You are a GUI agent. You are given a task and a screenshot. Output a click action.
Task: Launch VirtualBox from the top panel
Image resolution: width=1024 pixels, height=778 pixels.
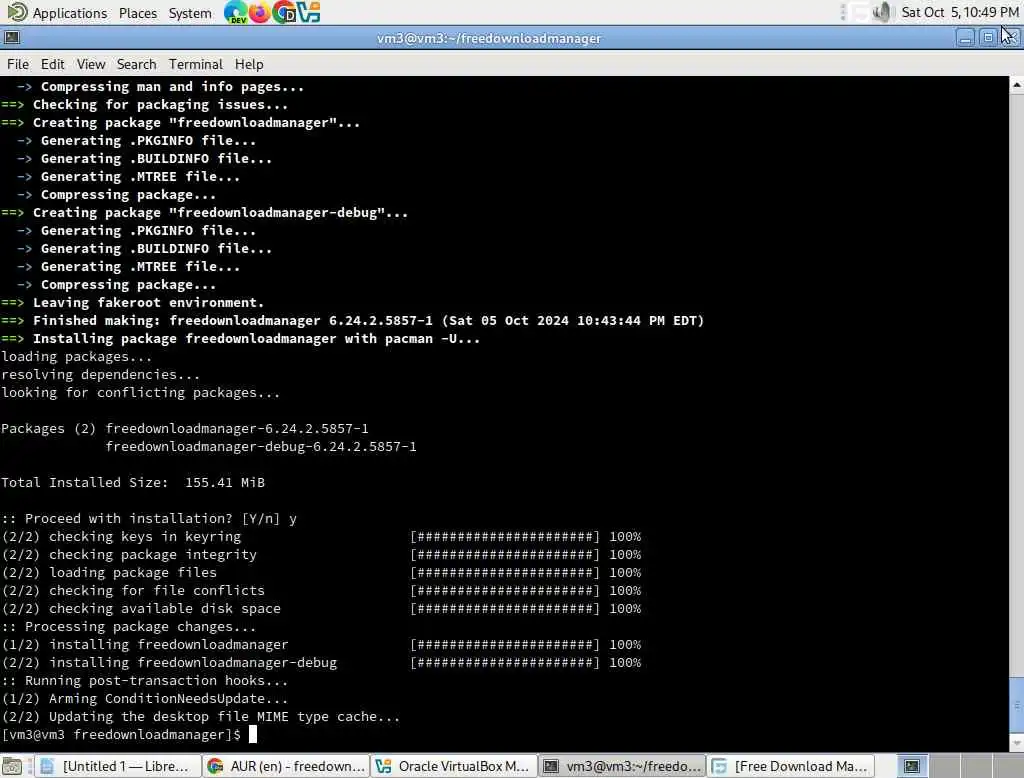click(x=308, y=12)
